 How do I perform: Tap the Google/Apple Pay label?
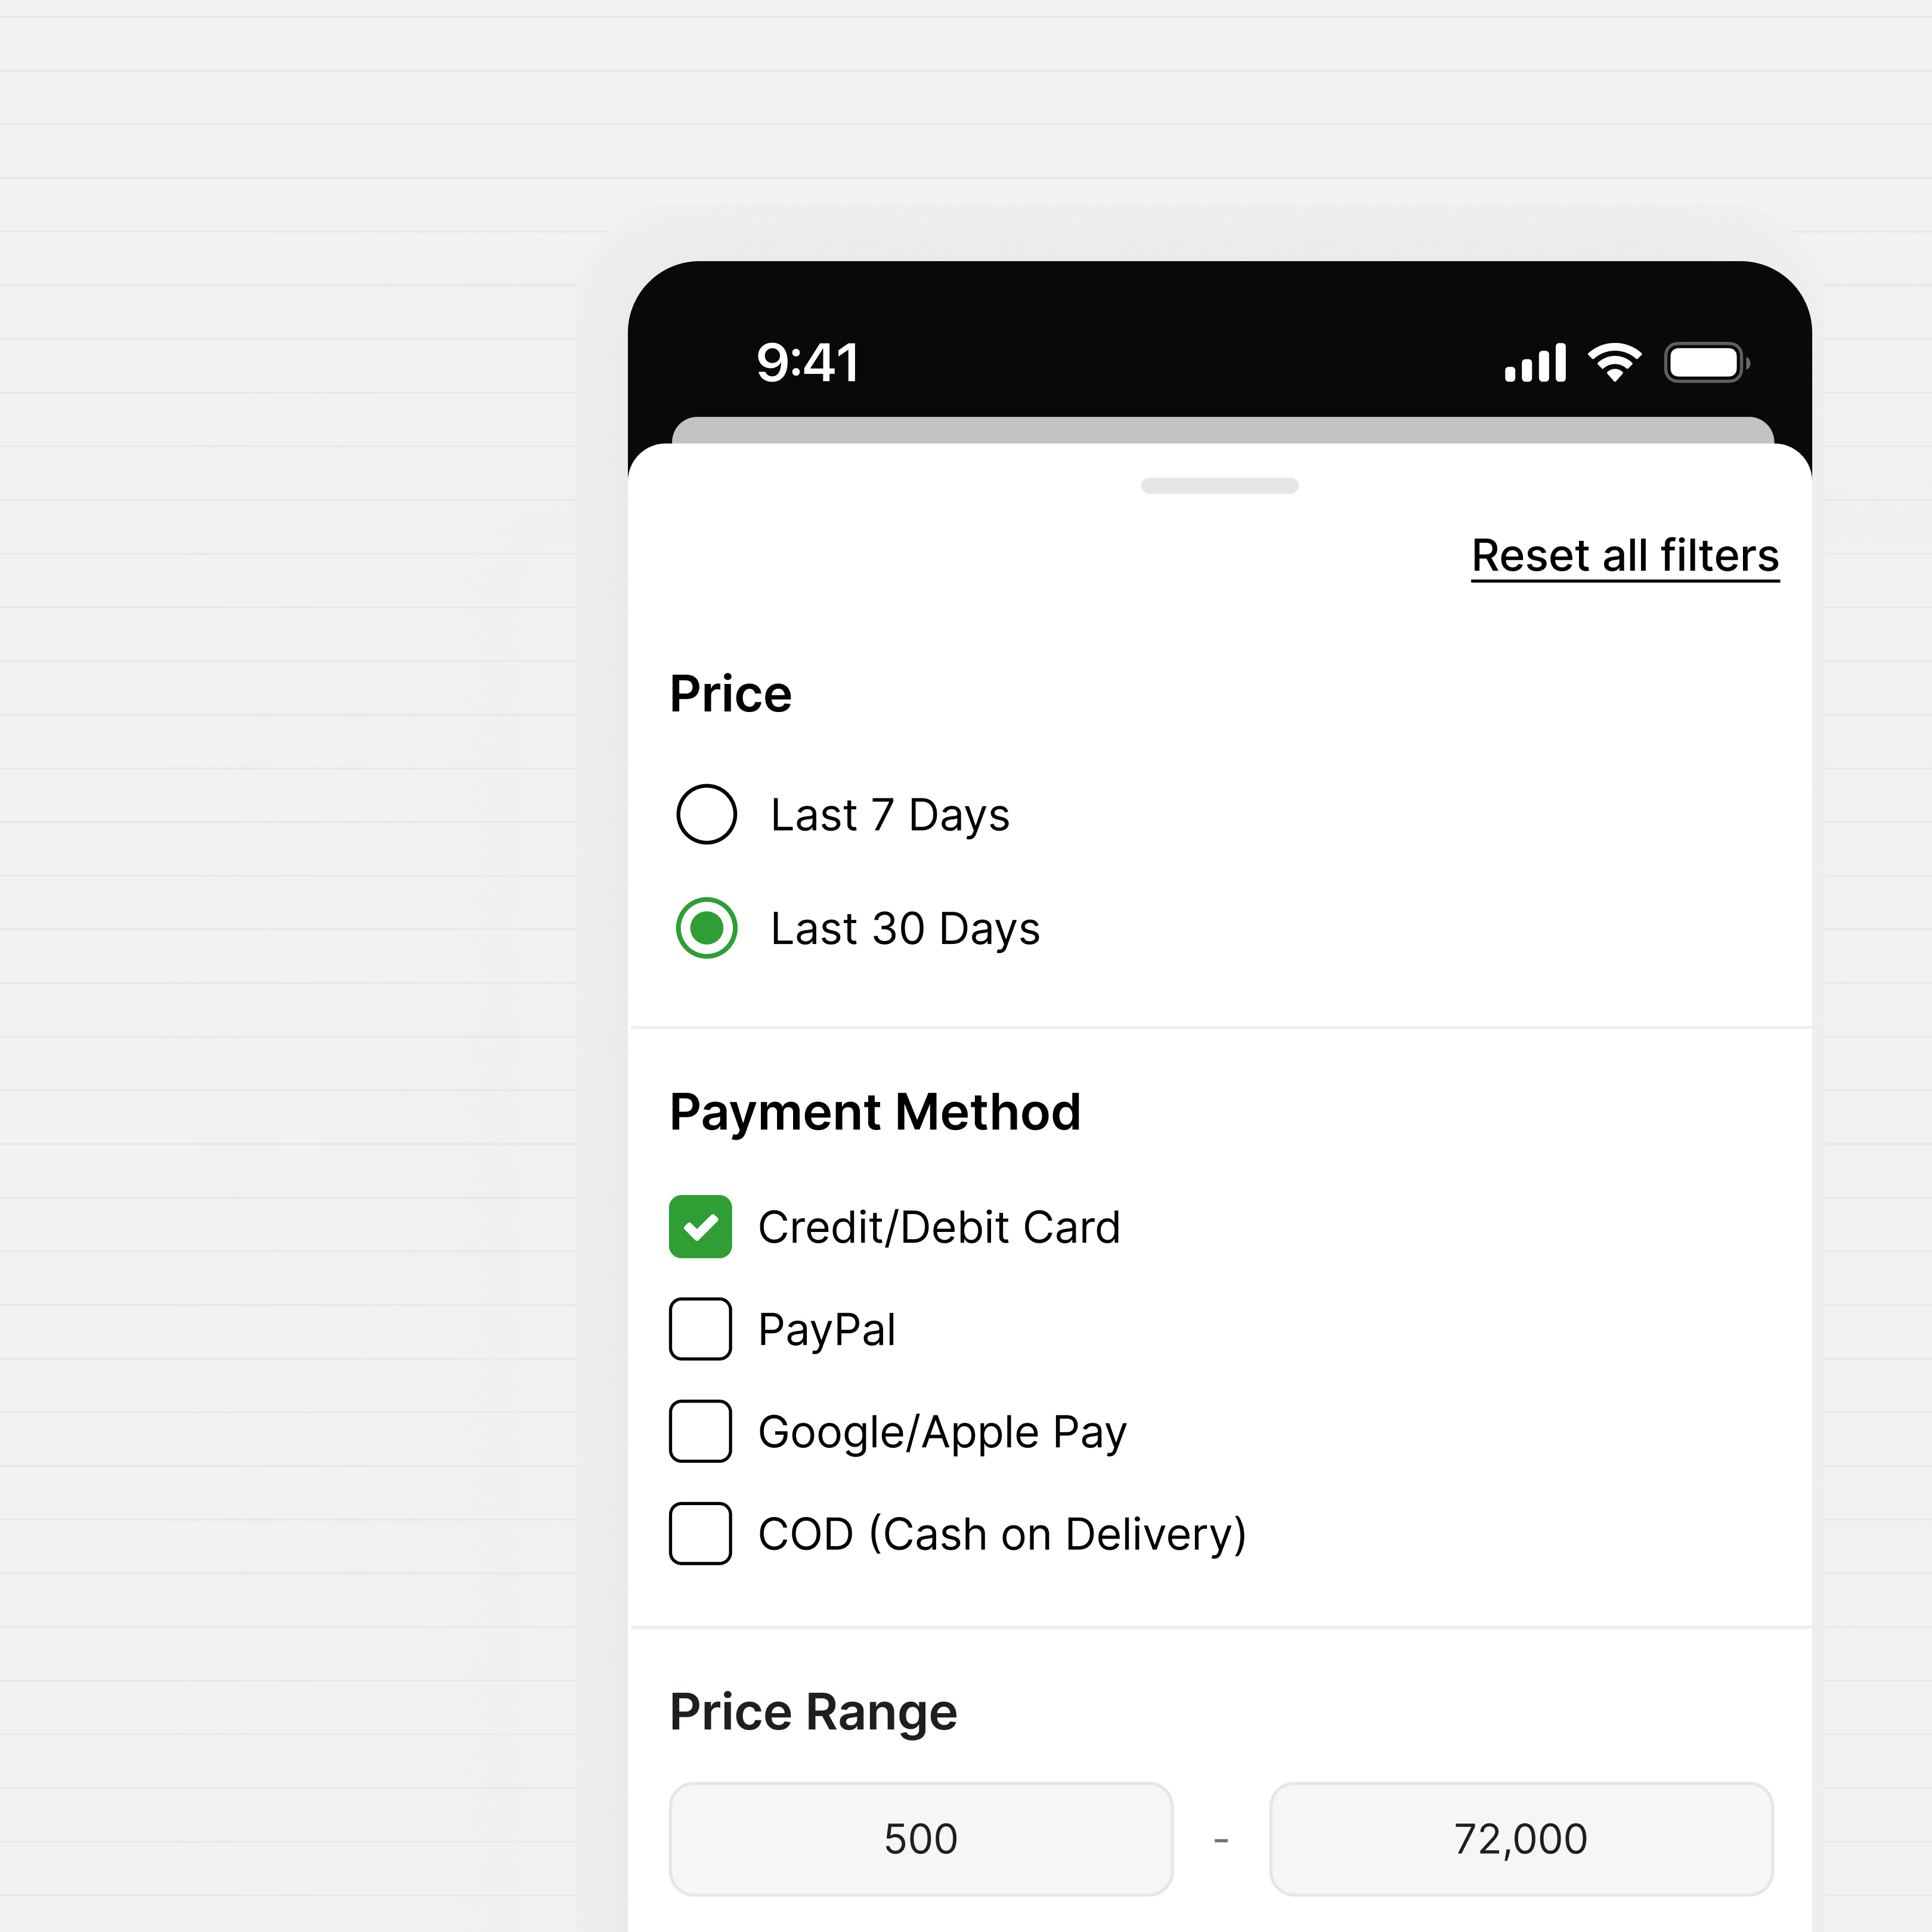click(x=942, y=1432)
